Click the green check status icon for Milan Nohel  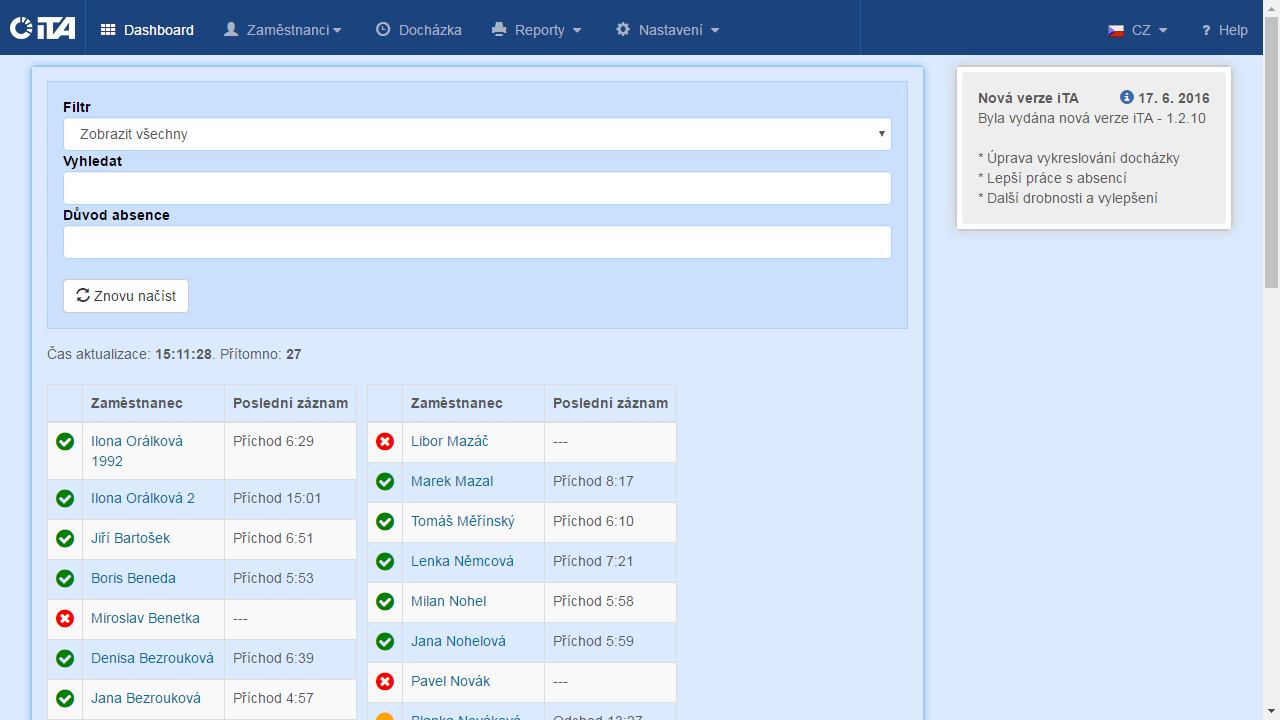pos(385,601)
